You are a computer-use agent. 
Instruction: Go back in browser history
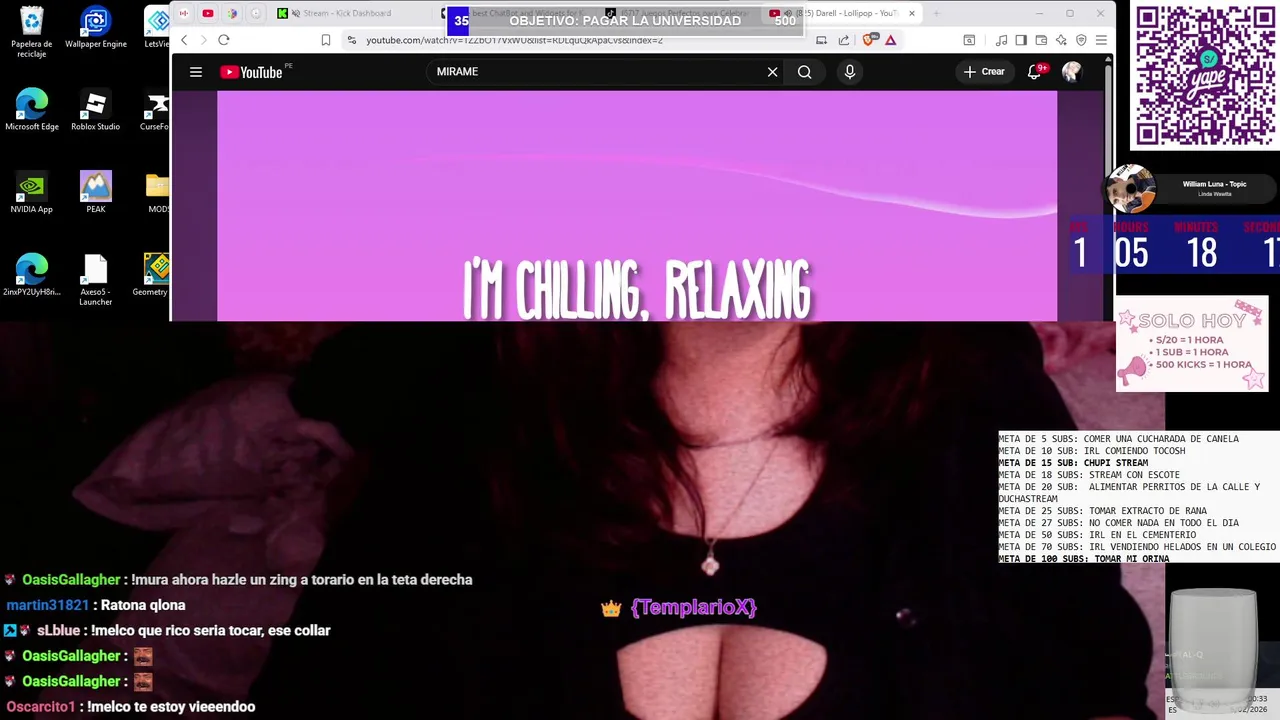pos(184,40)
